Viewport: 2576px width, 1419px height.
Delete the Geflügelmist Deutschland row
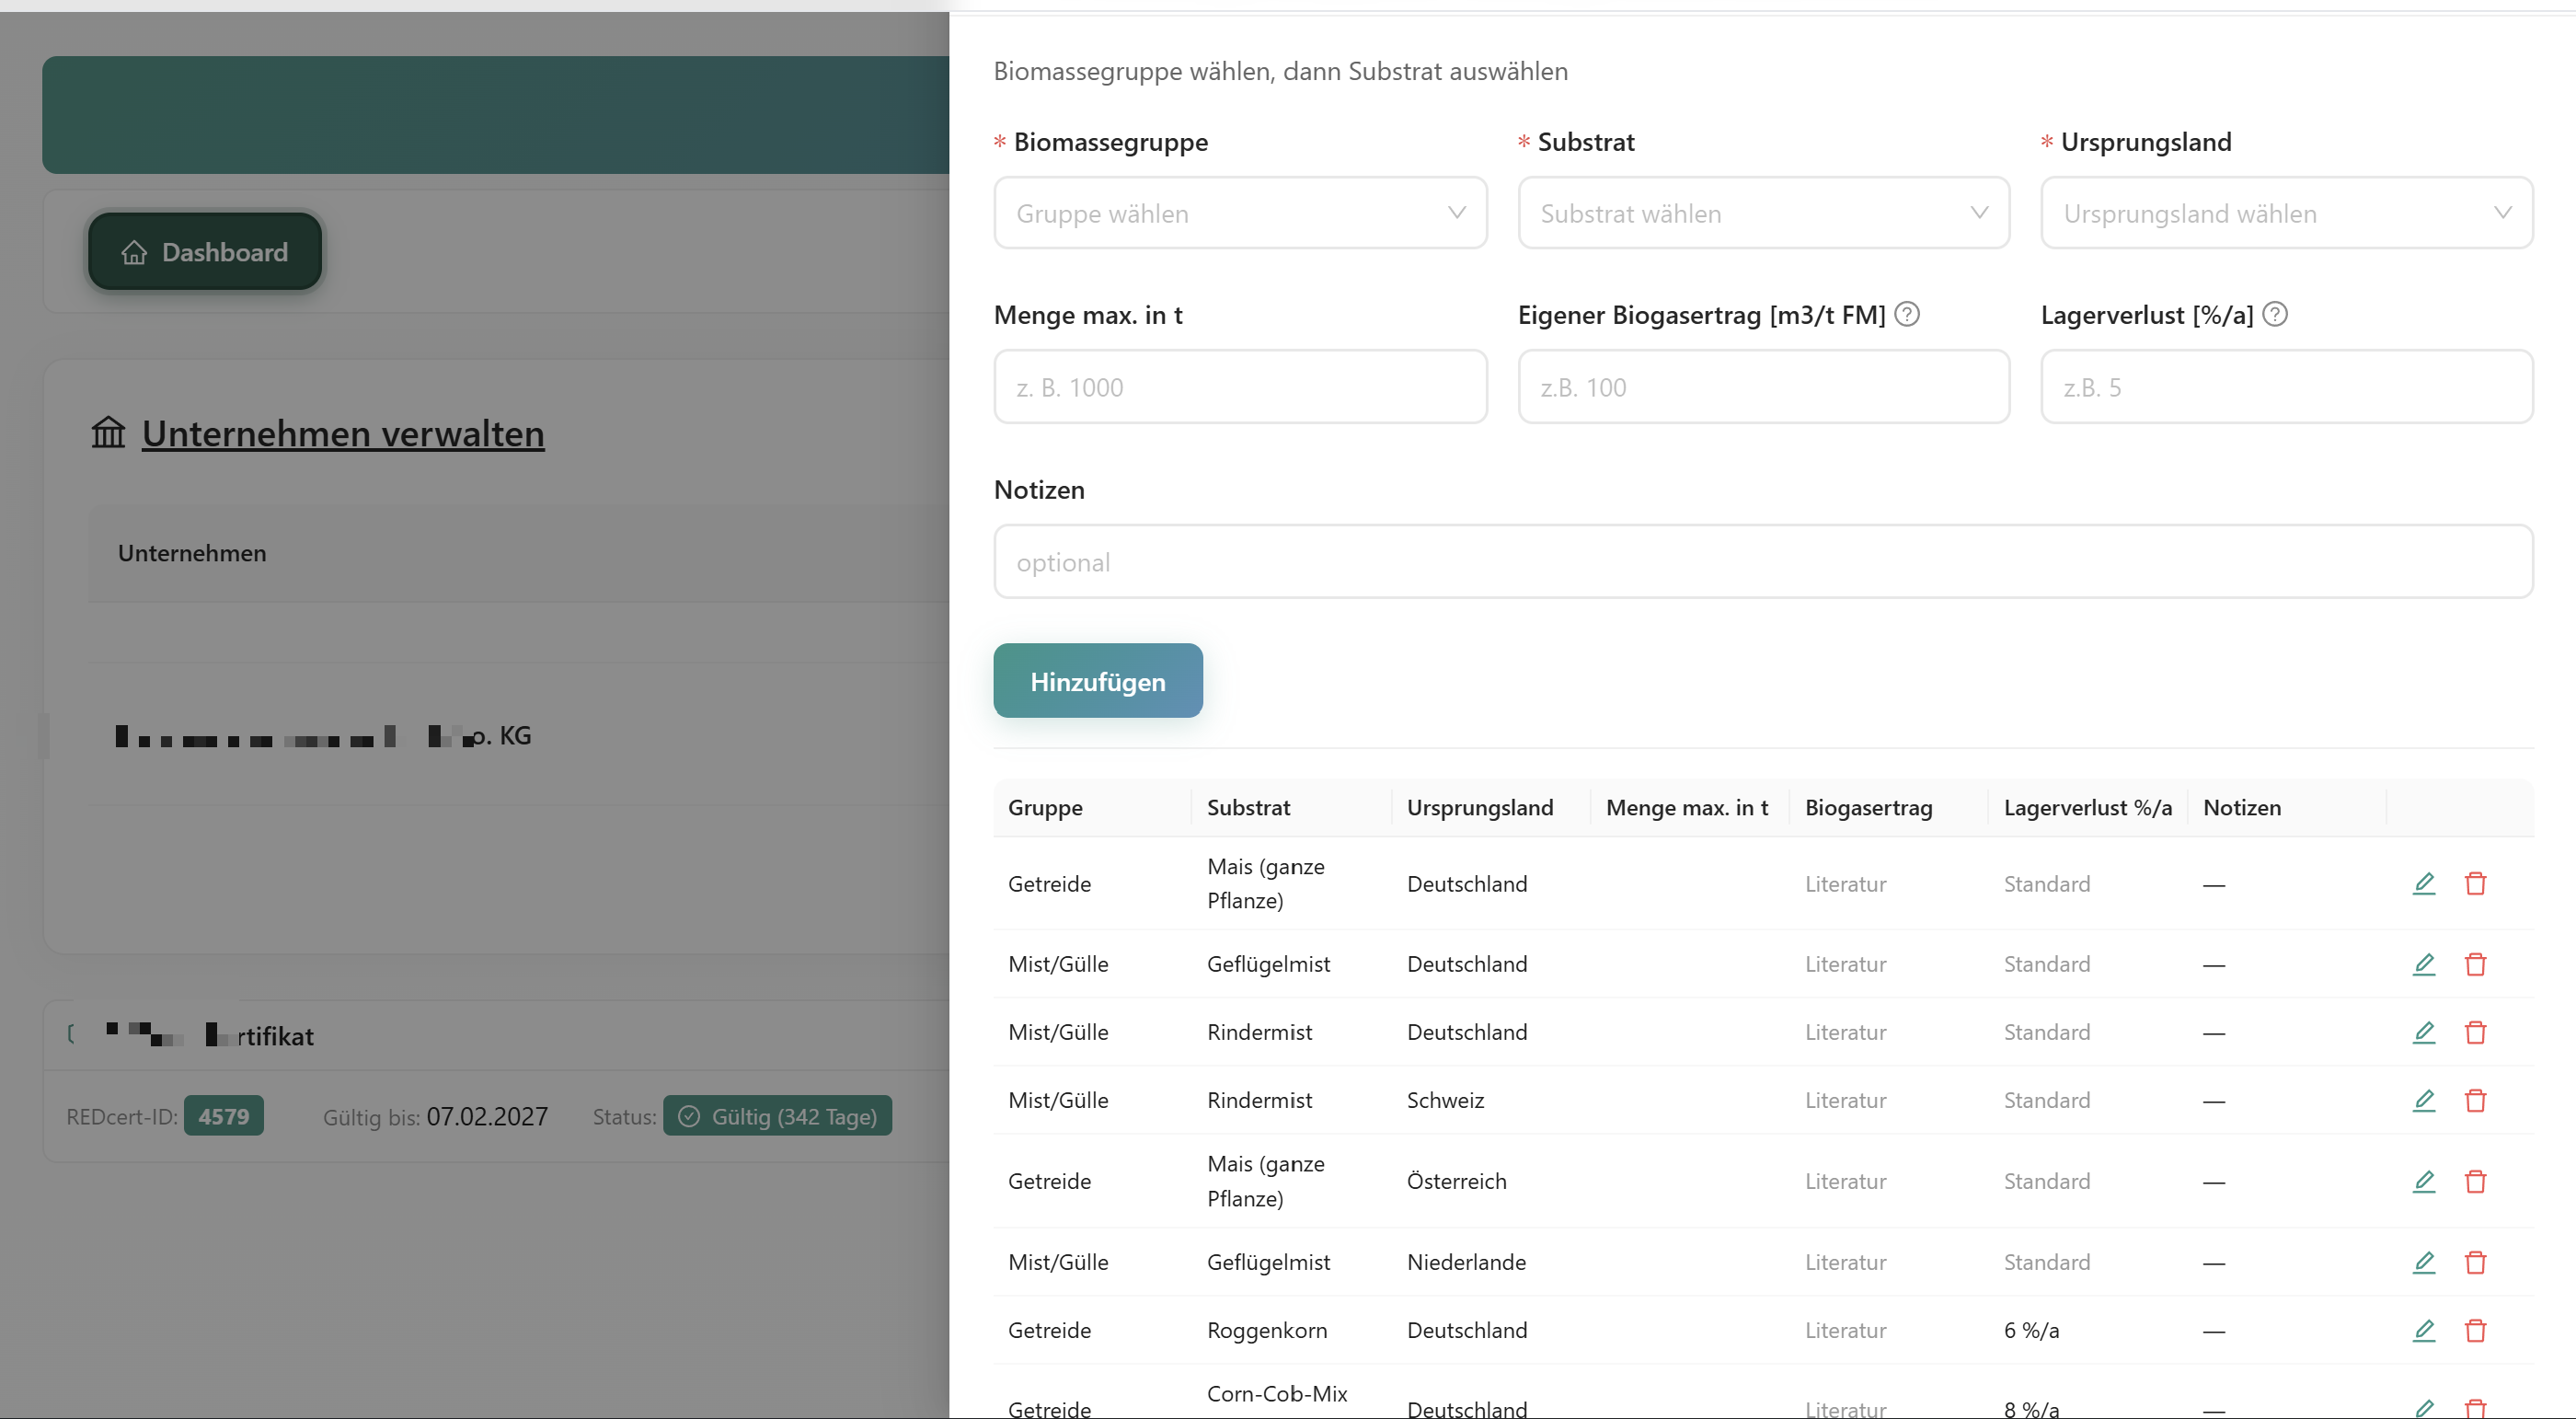[x=2475, y=964]
